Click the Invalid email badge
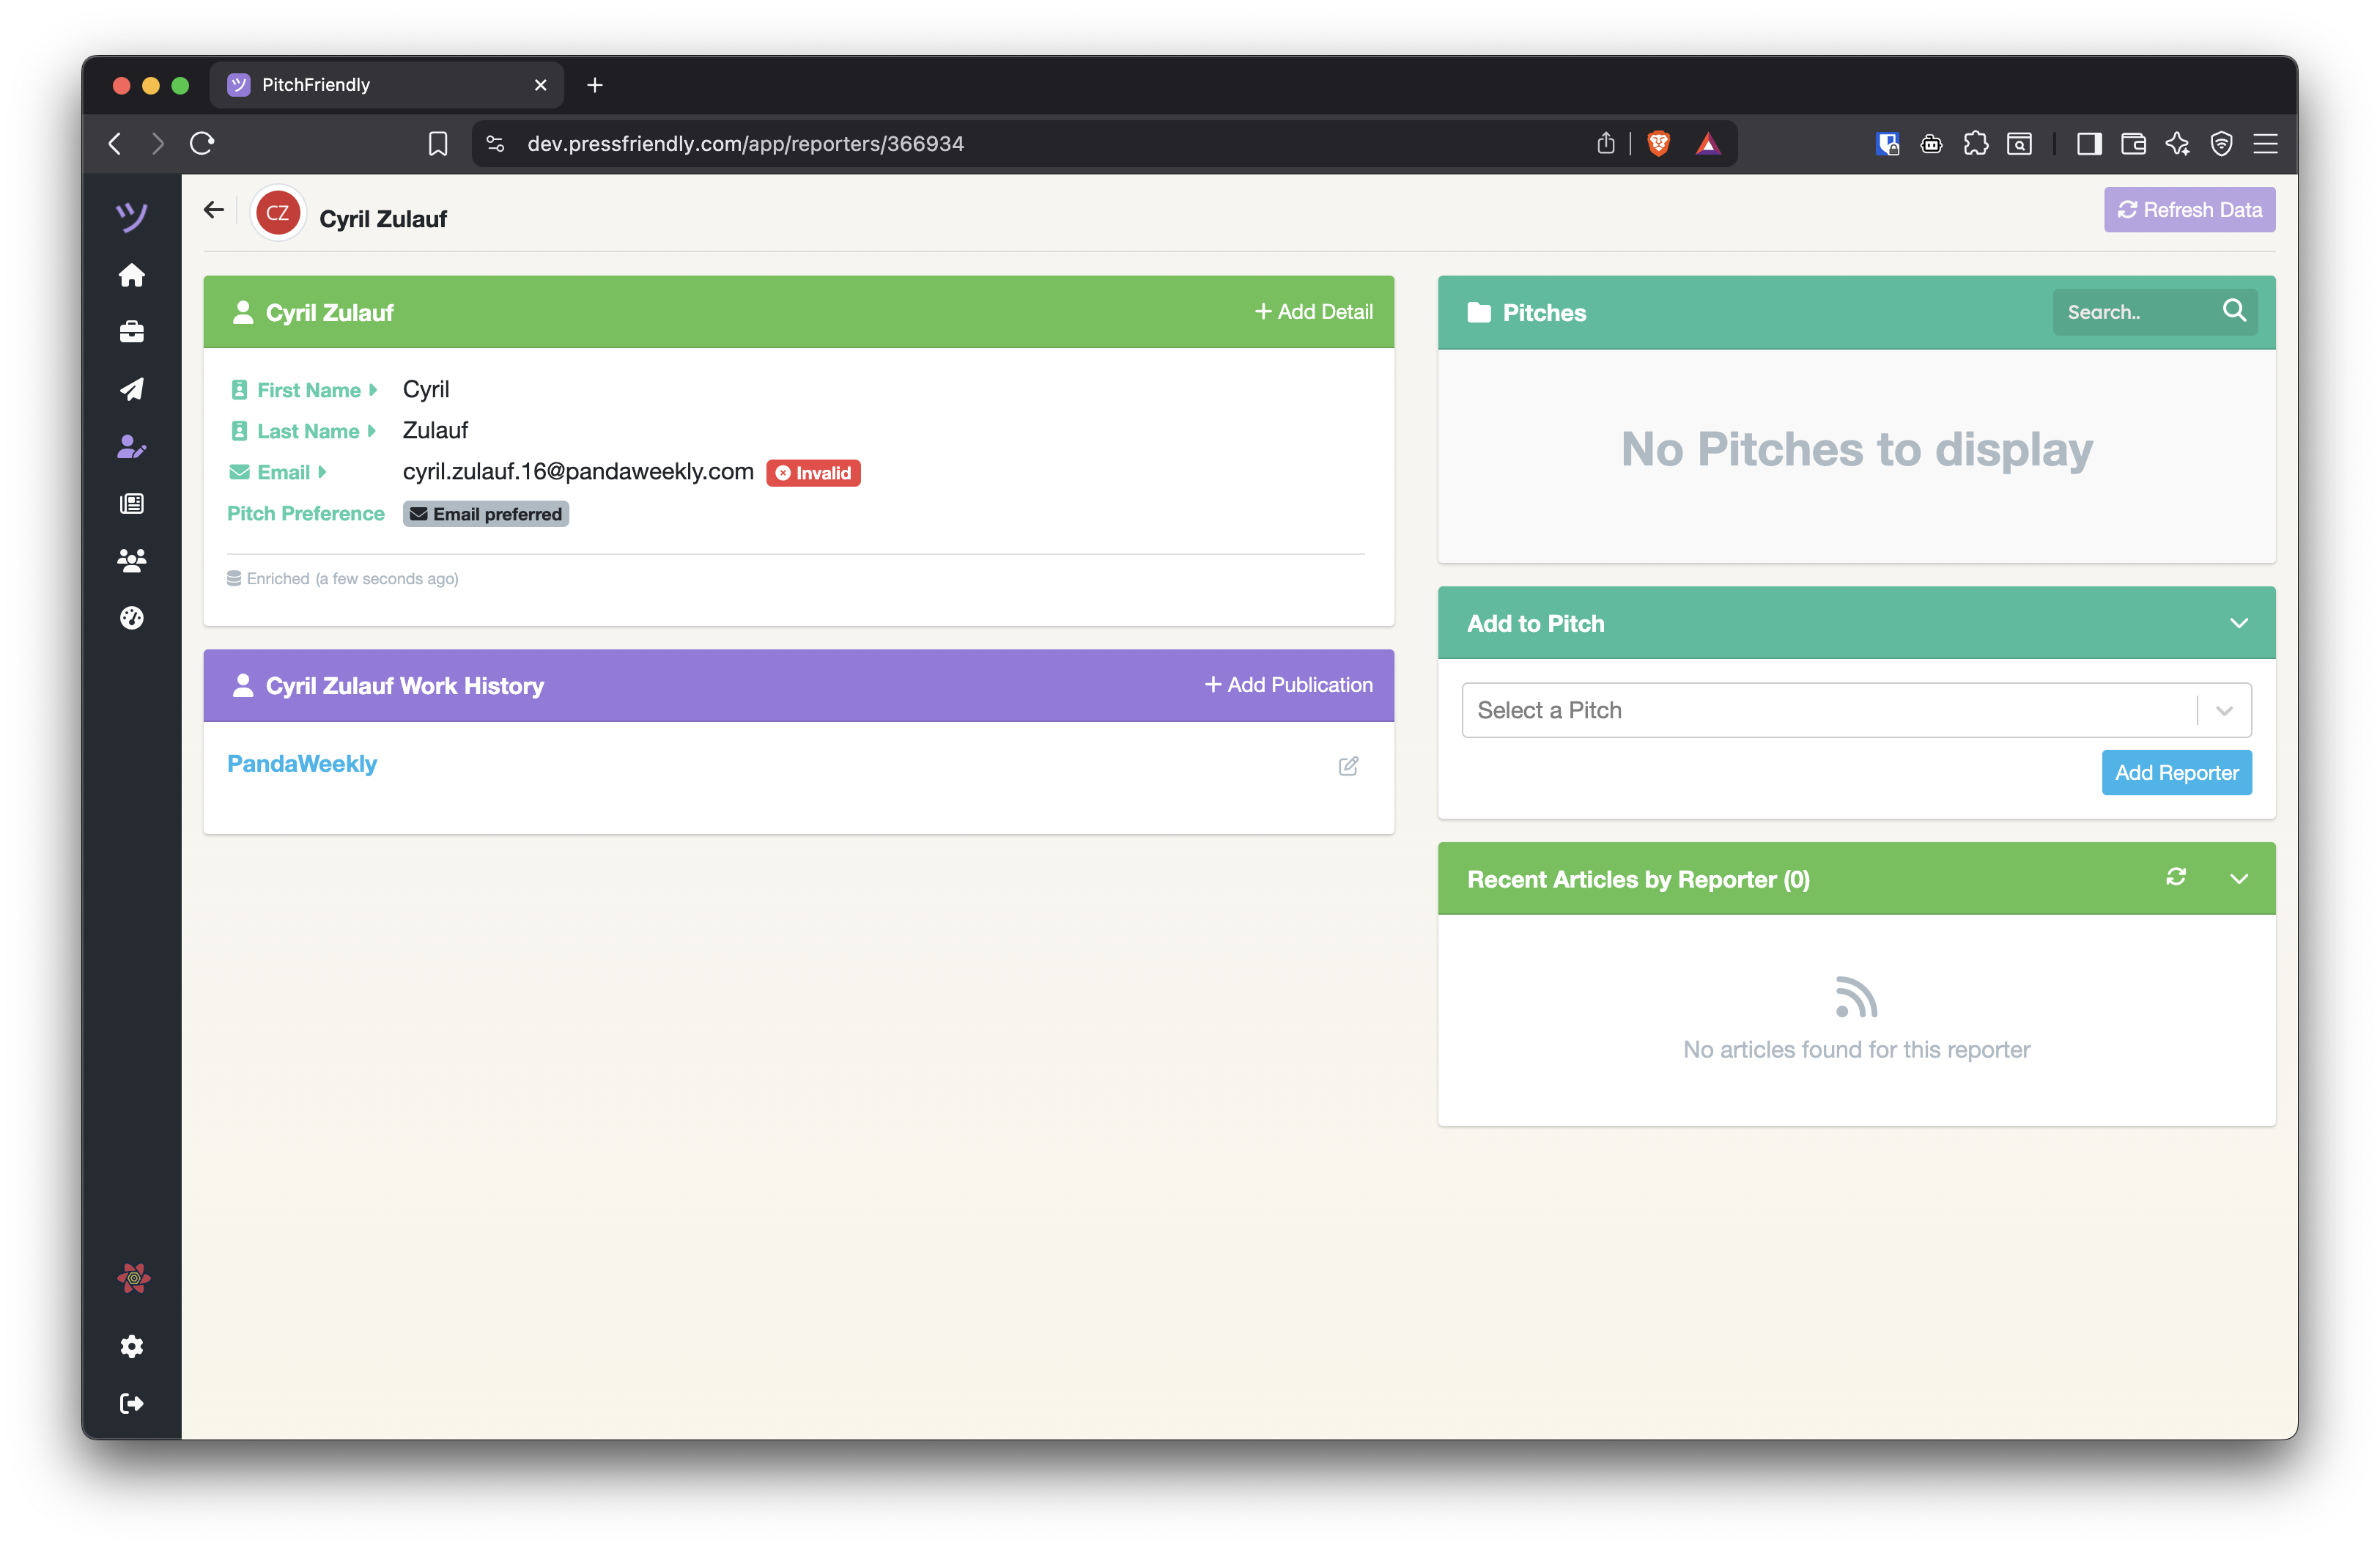The image size is (2380, 1548). (x=813, y=472)
